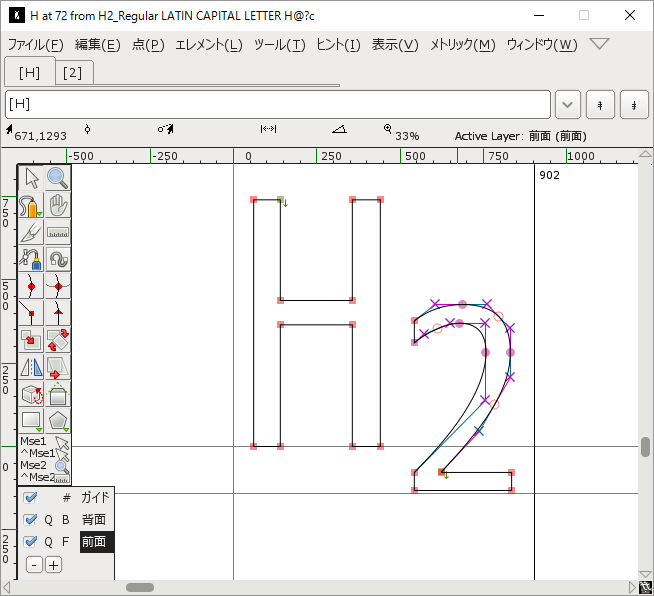Select the Spiro curve tool

point(58,259)
